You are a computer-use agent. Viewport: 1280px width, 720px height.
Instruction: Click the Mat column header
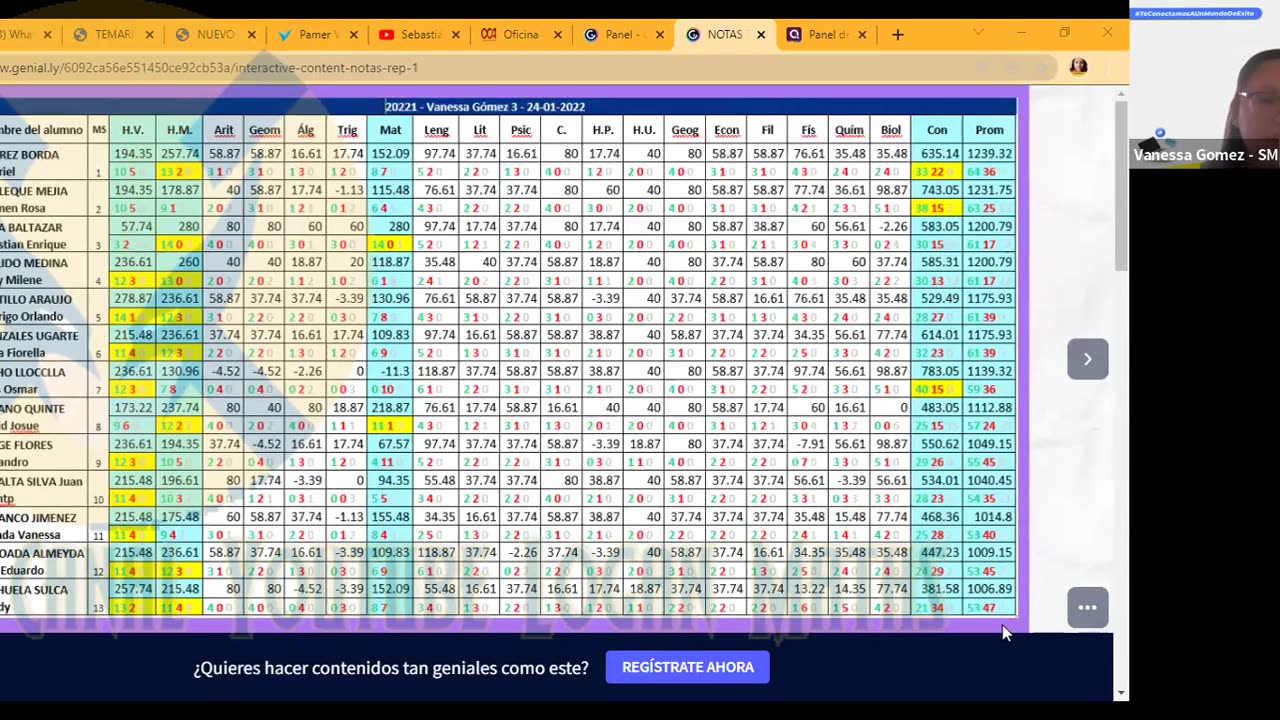tap(390, 130)
